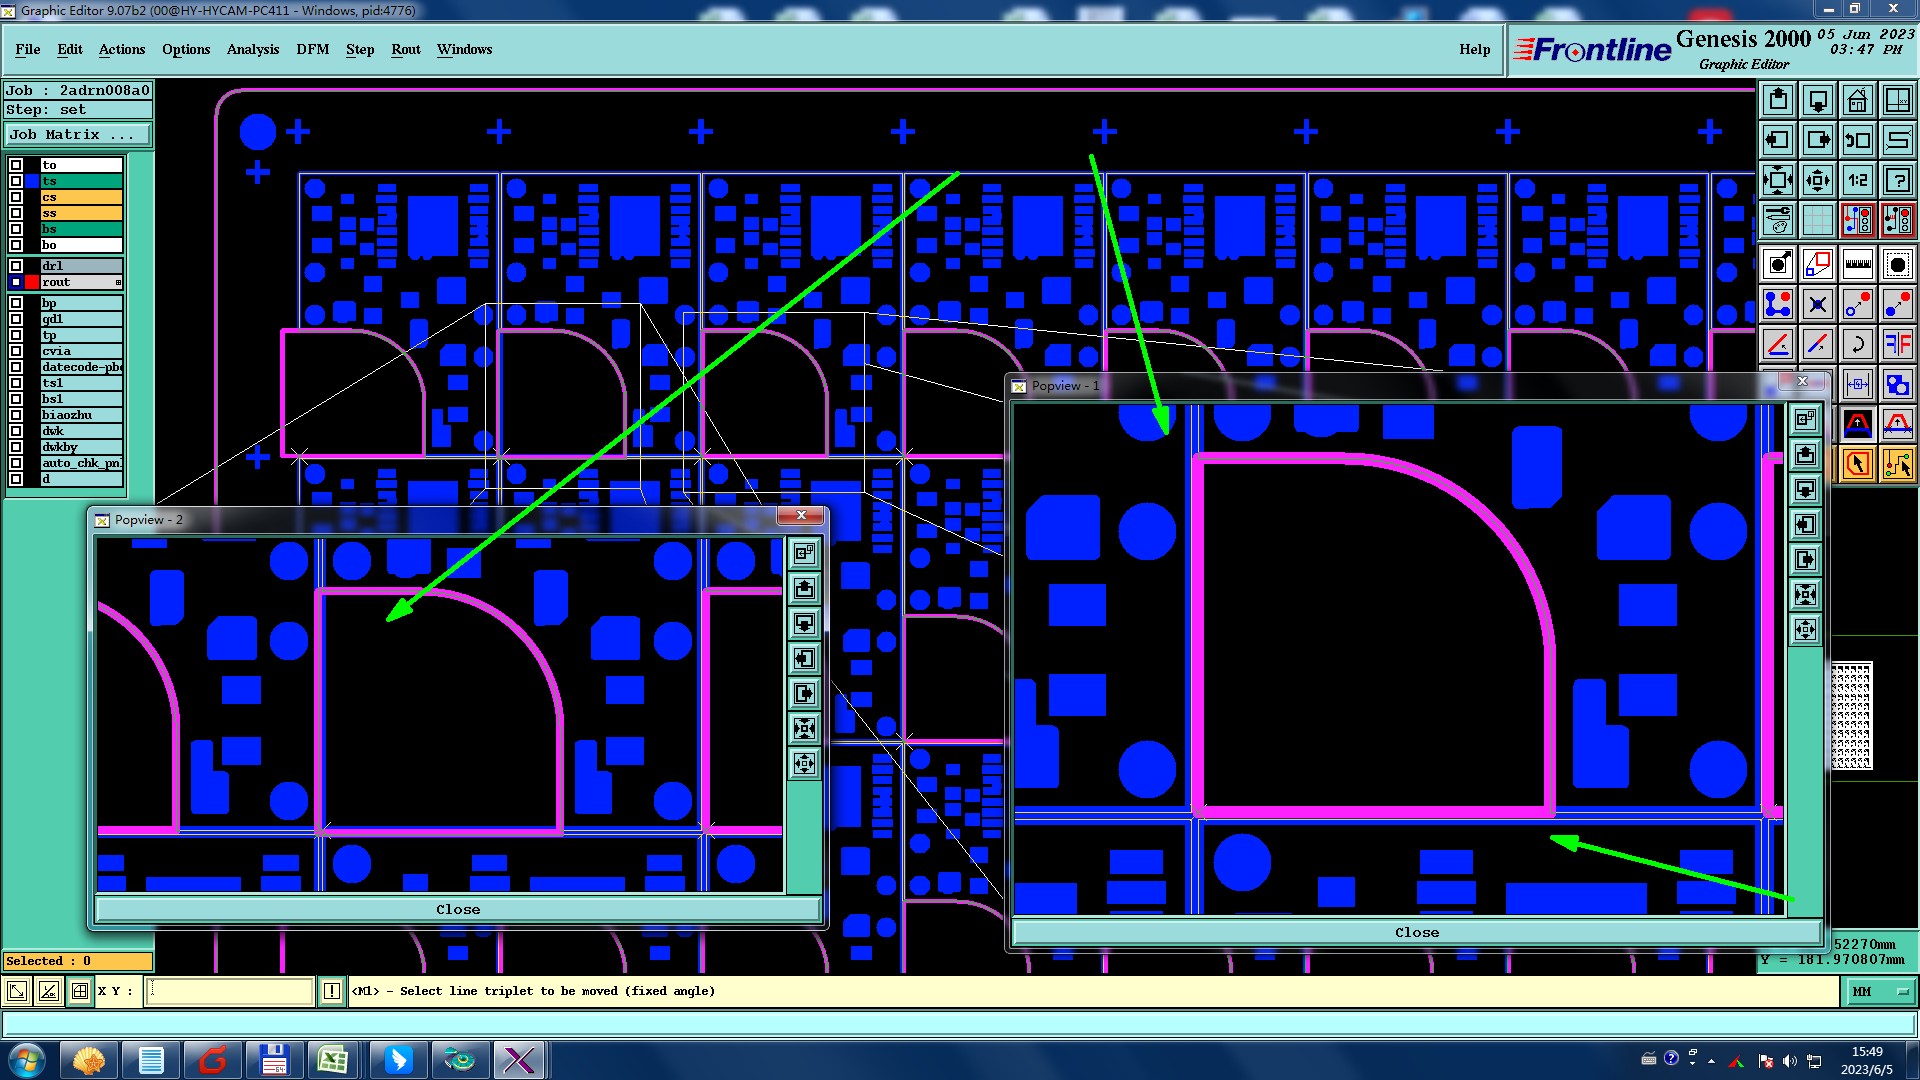Click the red and blue squares copy icon

1818,264
